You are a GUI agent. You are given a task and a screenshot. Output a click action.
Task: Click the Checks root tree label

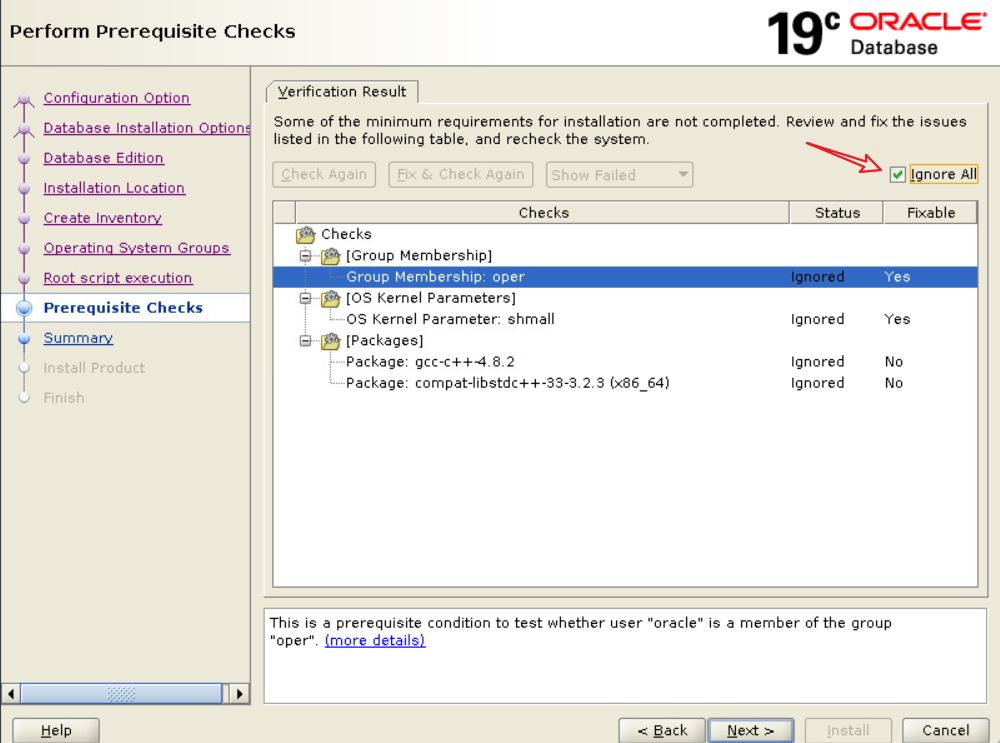(346, 235)
